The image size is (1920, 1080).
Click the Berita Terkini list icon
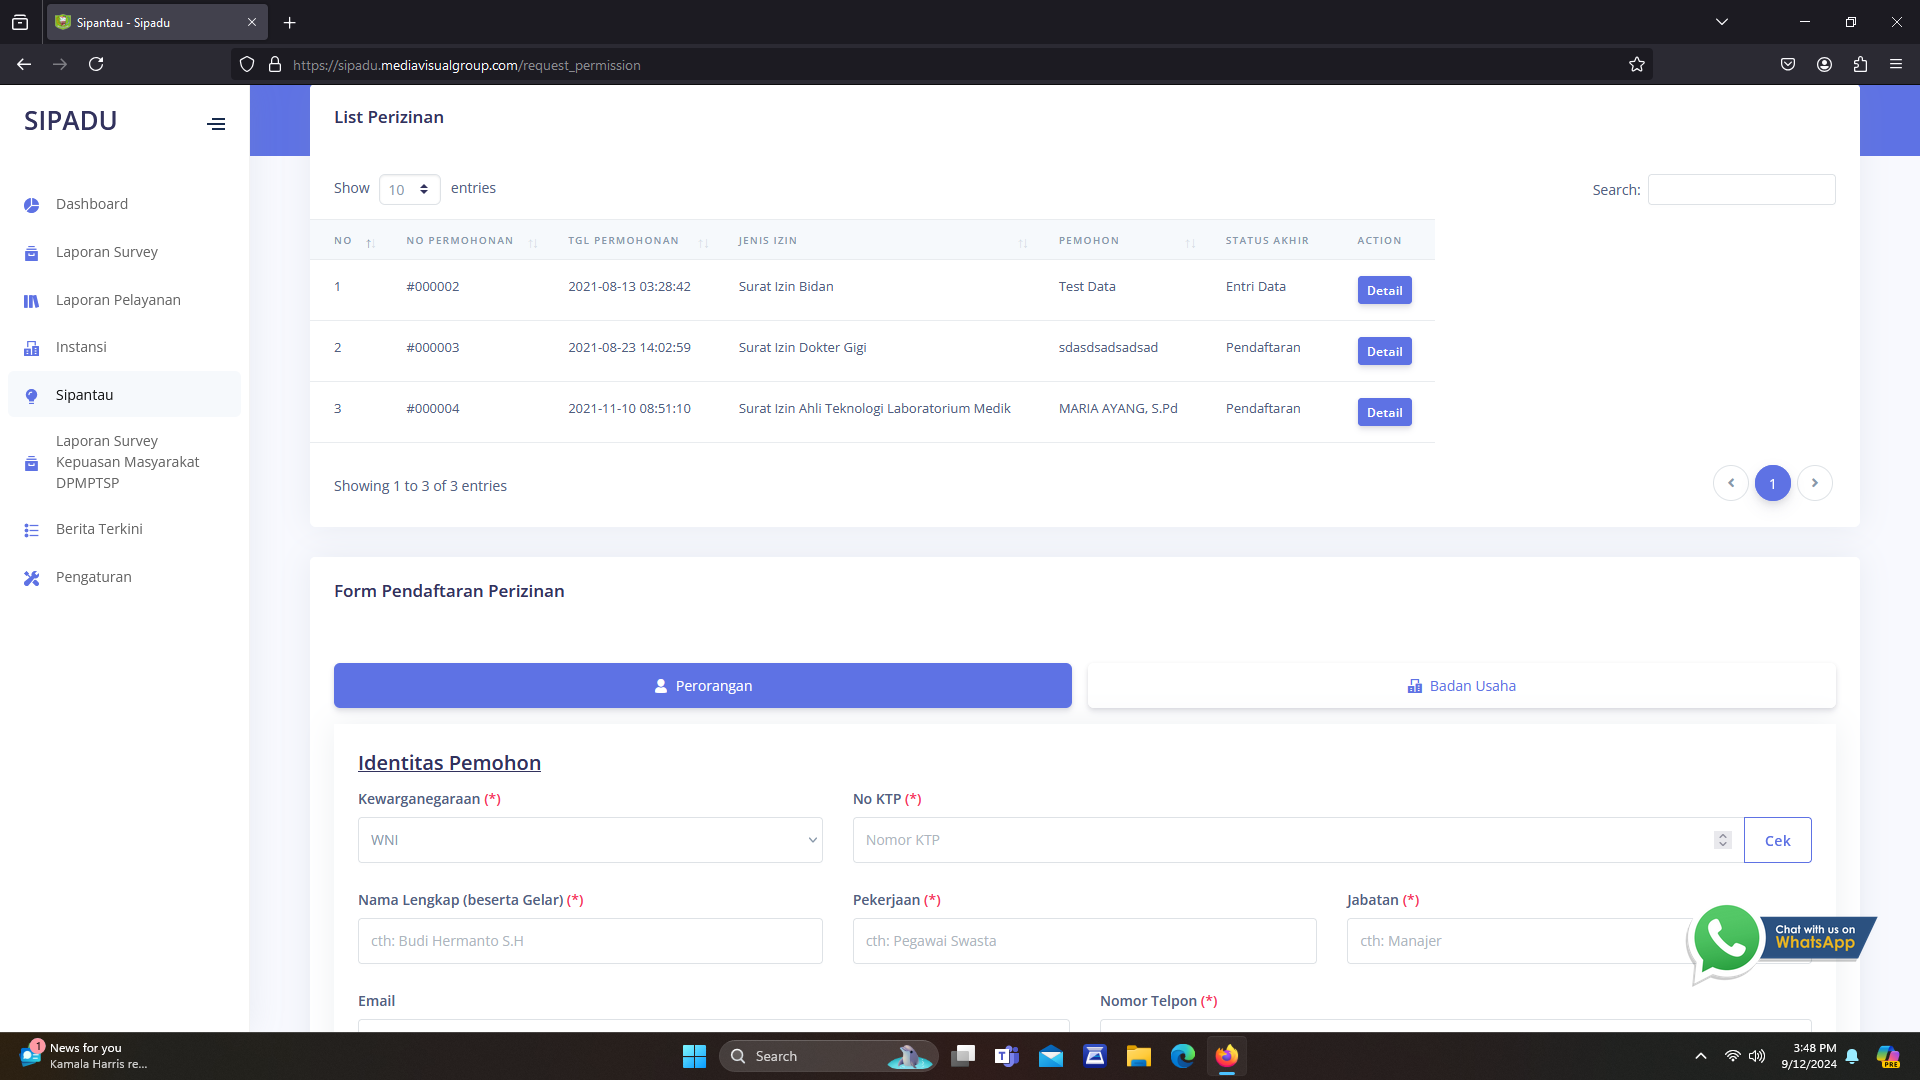tap(32, 530)
